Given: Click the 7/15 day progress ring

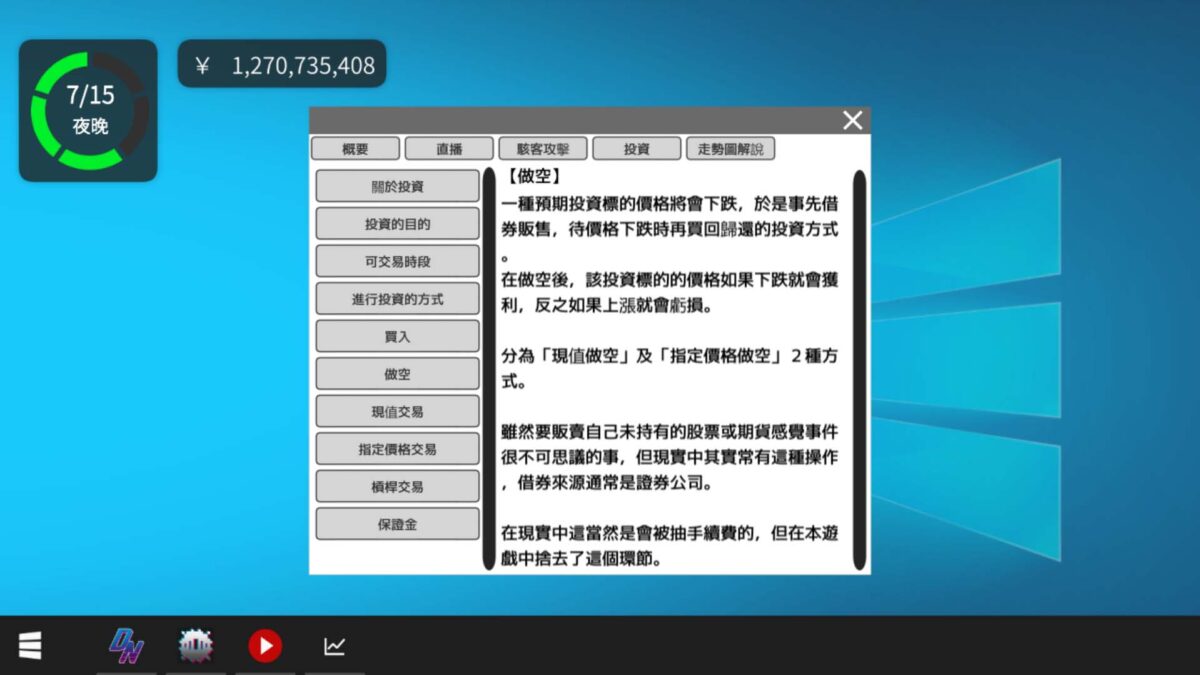Looking at the screenshot, I should tap(88, 110).
